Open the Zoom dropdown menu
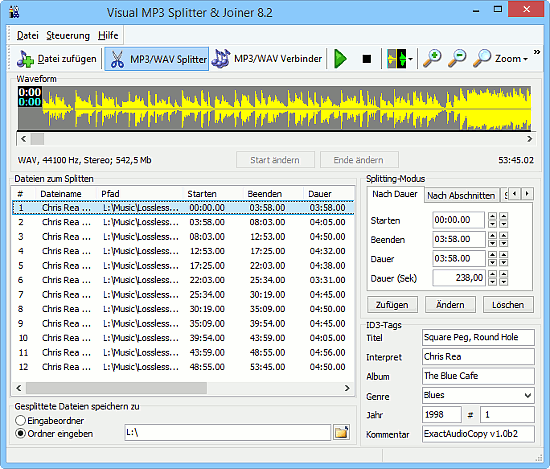Screen dimensions: 550x469 pyautogui.click(x=501, y=59)
